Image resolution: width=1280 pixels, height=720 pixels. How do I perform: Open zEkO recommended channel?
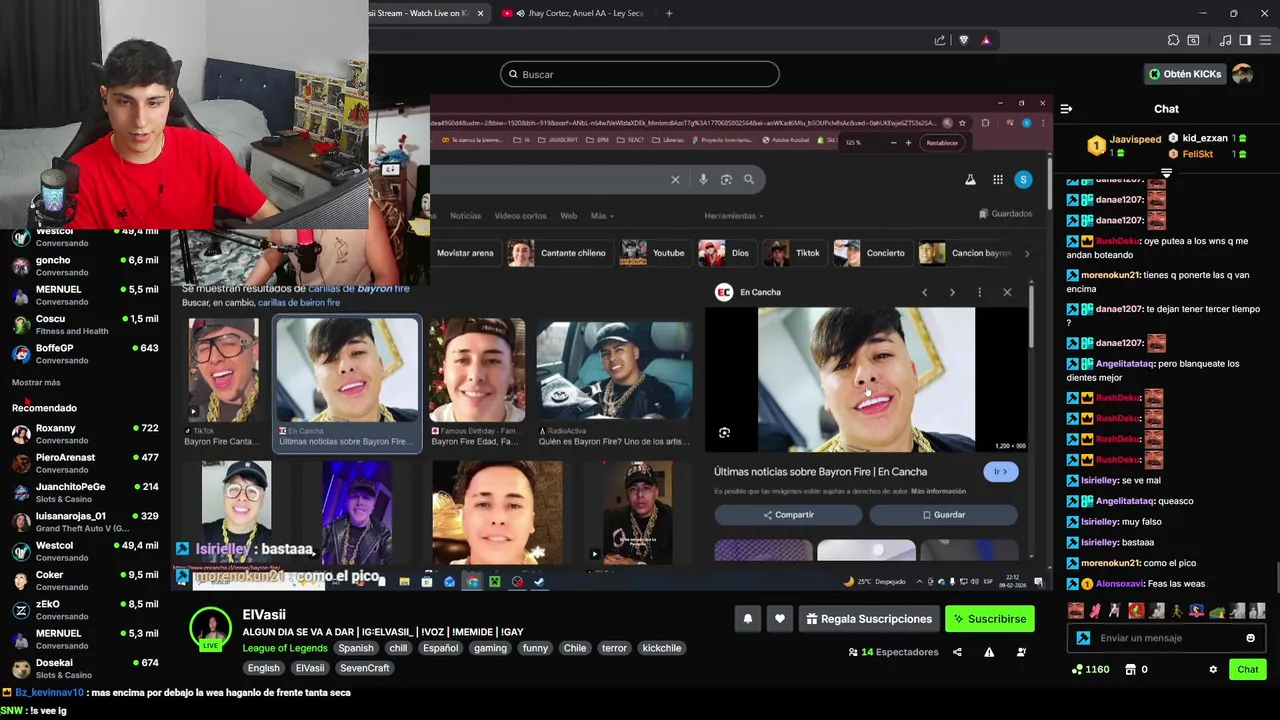coord(85,609)
